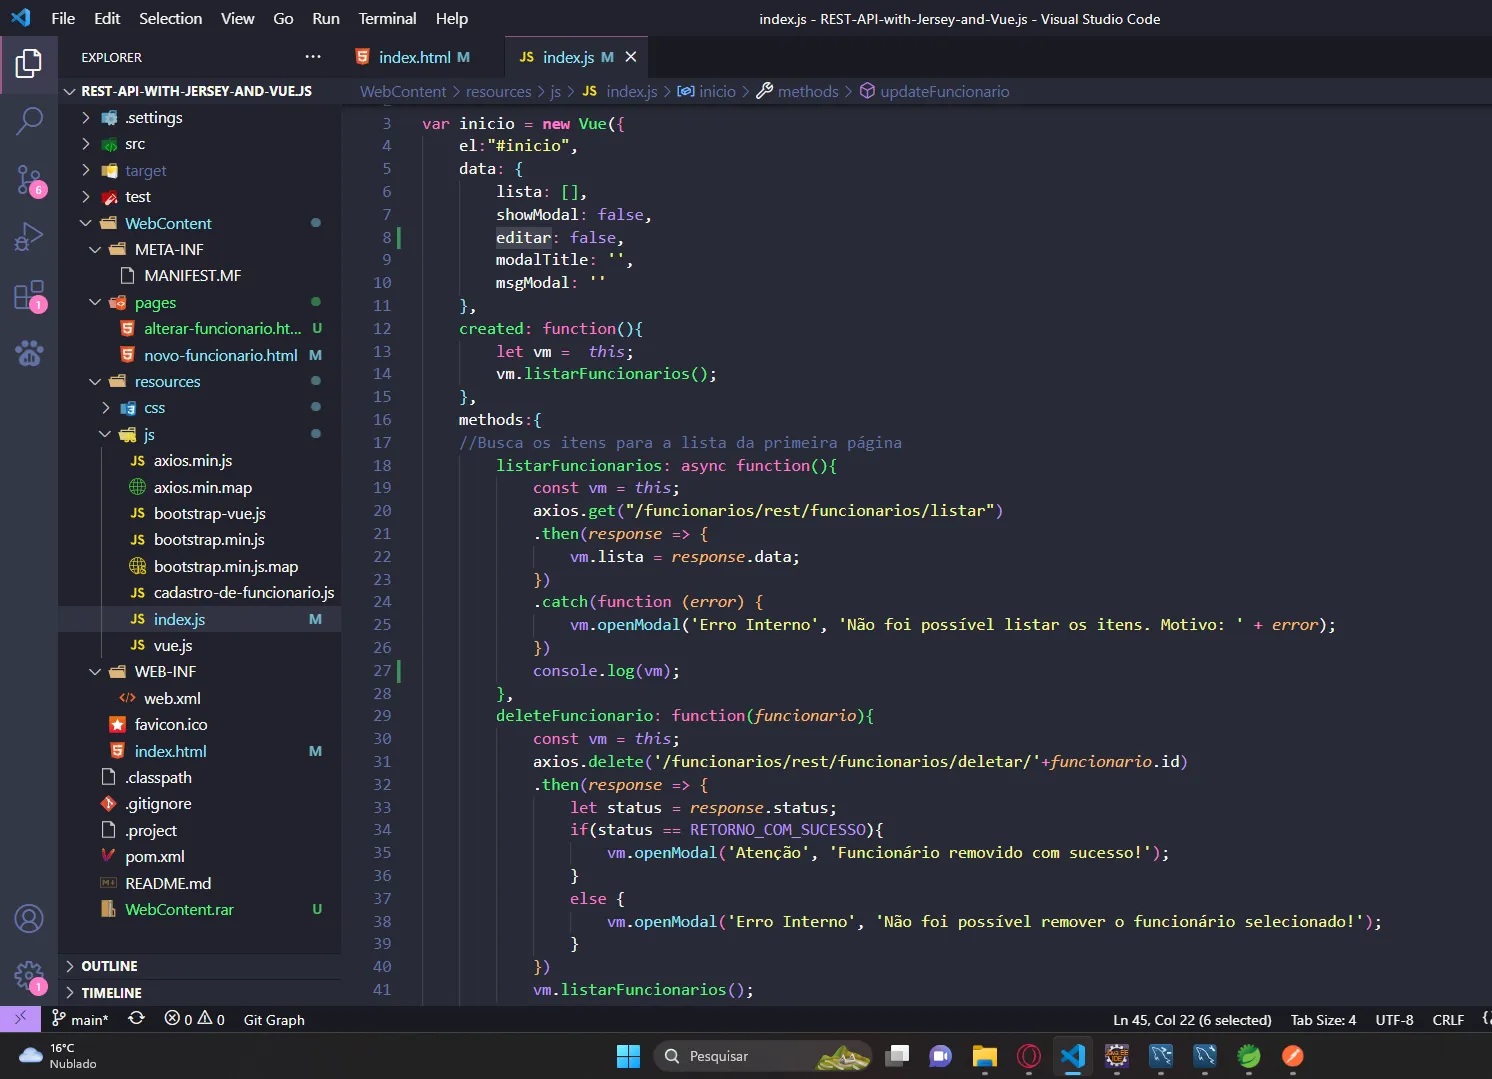Open the Search view in activity bar
Viewport: 1492px width, 1079px height.
point(29,121)
